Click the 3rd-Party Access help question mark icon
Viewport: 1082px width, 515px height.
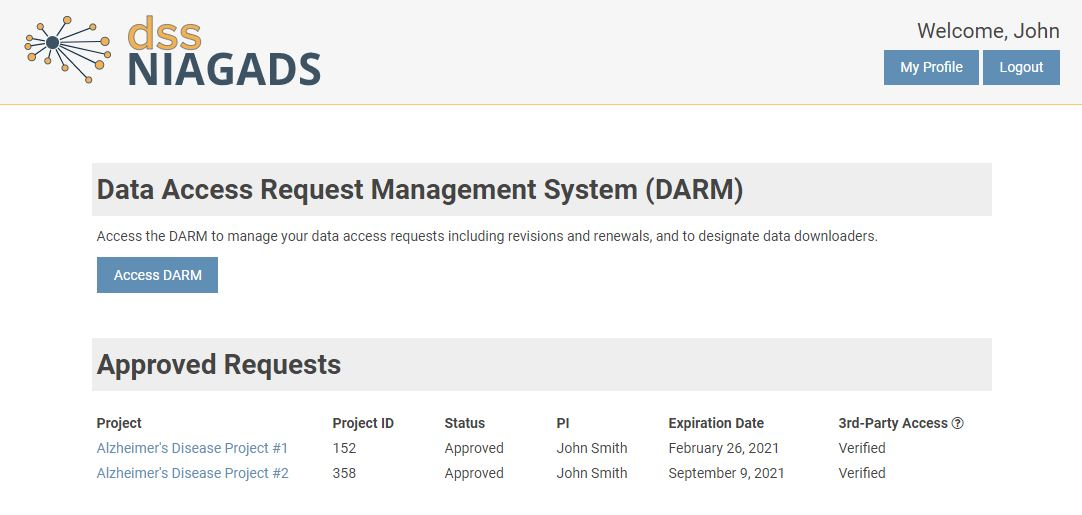[958, 423]
